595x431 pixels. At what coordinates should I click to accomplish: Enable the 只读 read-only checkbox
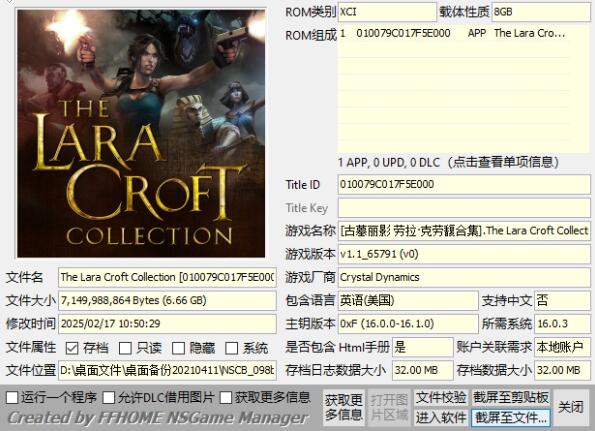(125, 348)
